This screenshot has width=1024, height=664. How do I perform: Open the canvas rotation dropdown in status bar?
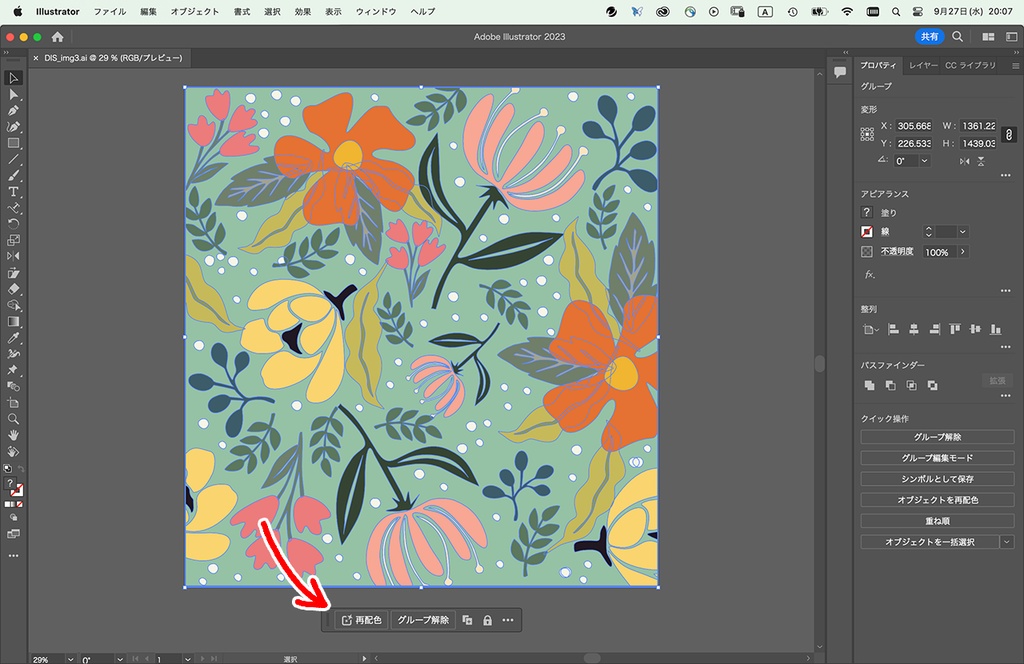pos(120,659)
